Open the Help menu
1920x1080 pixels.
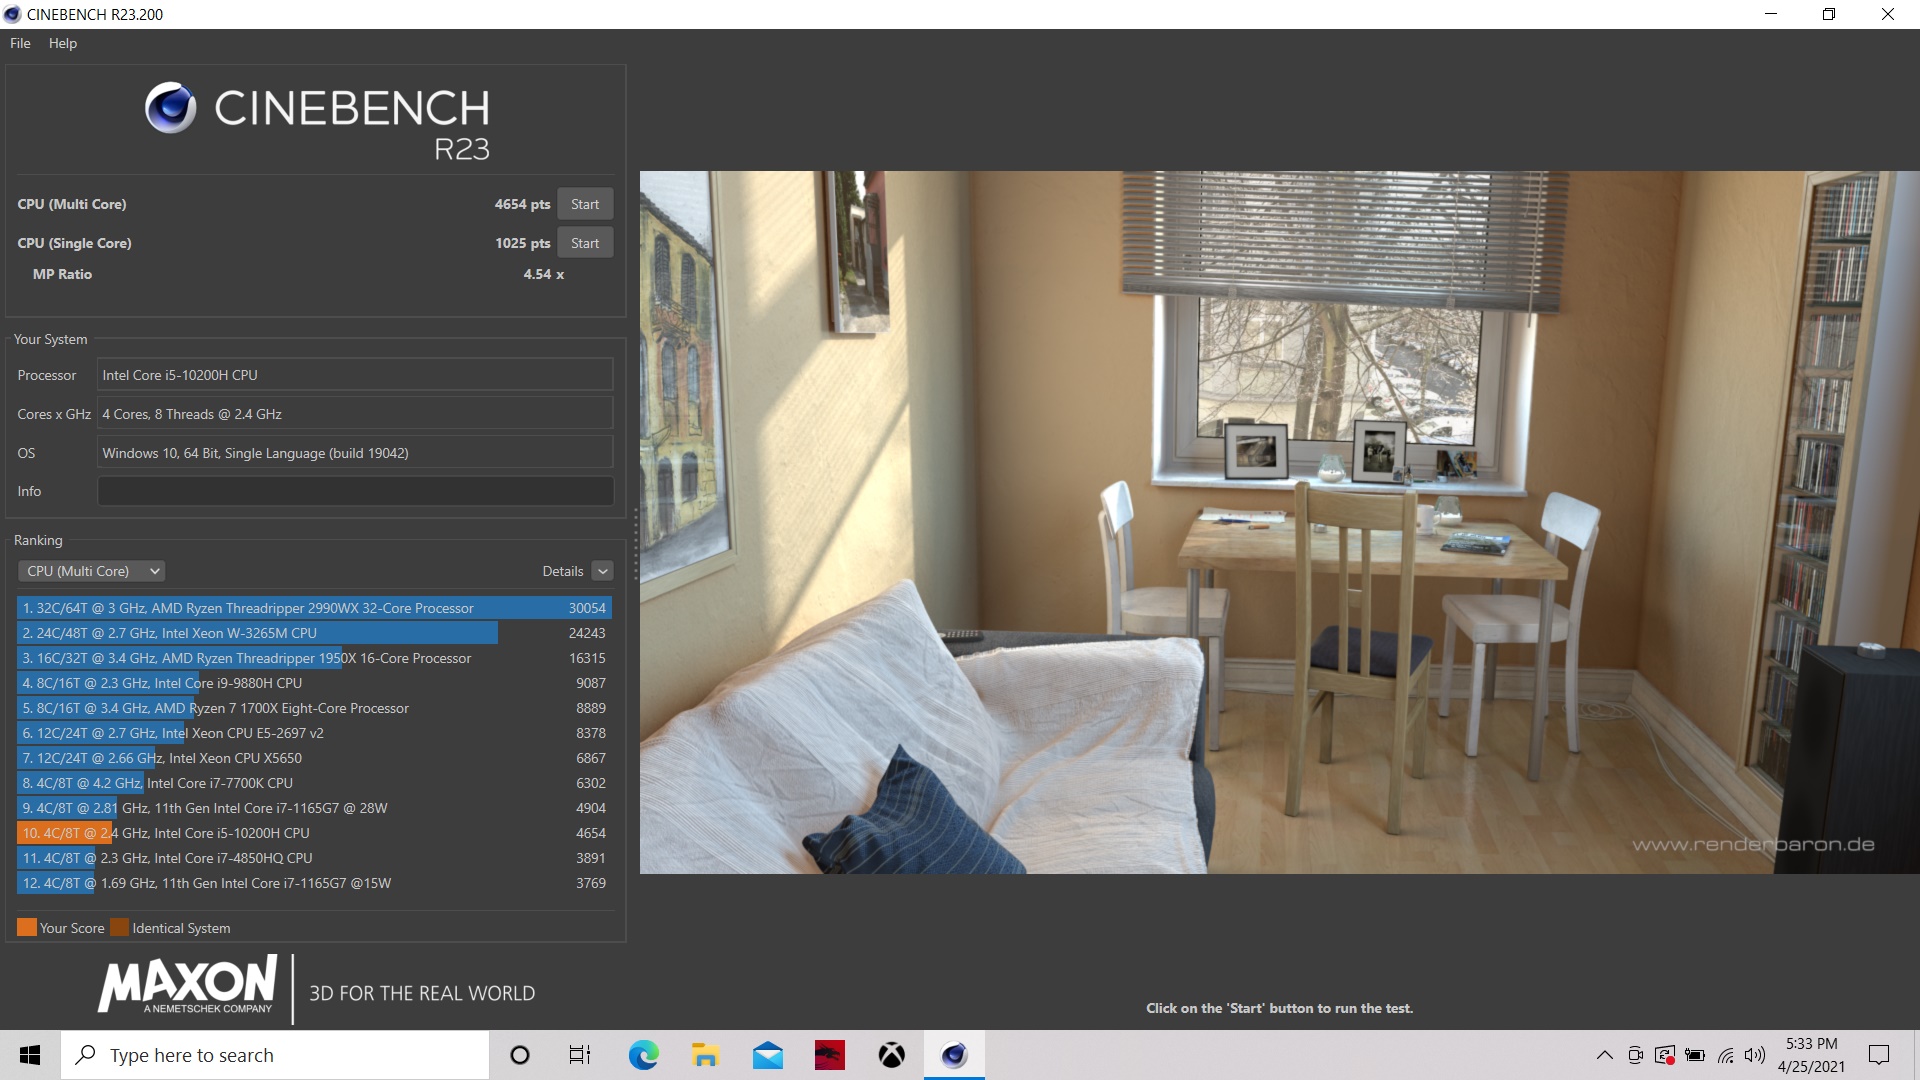[x=62, y=43]
